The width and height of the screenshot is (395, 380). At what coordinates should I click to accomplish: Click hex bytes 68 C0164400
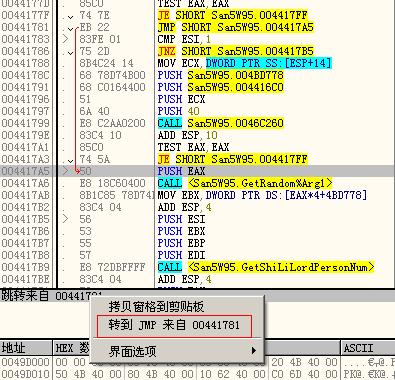[x=112, y=87]
